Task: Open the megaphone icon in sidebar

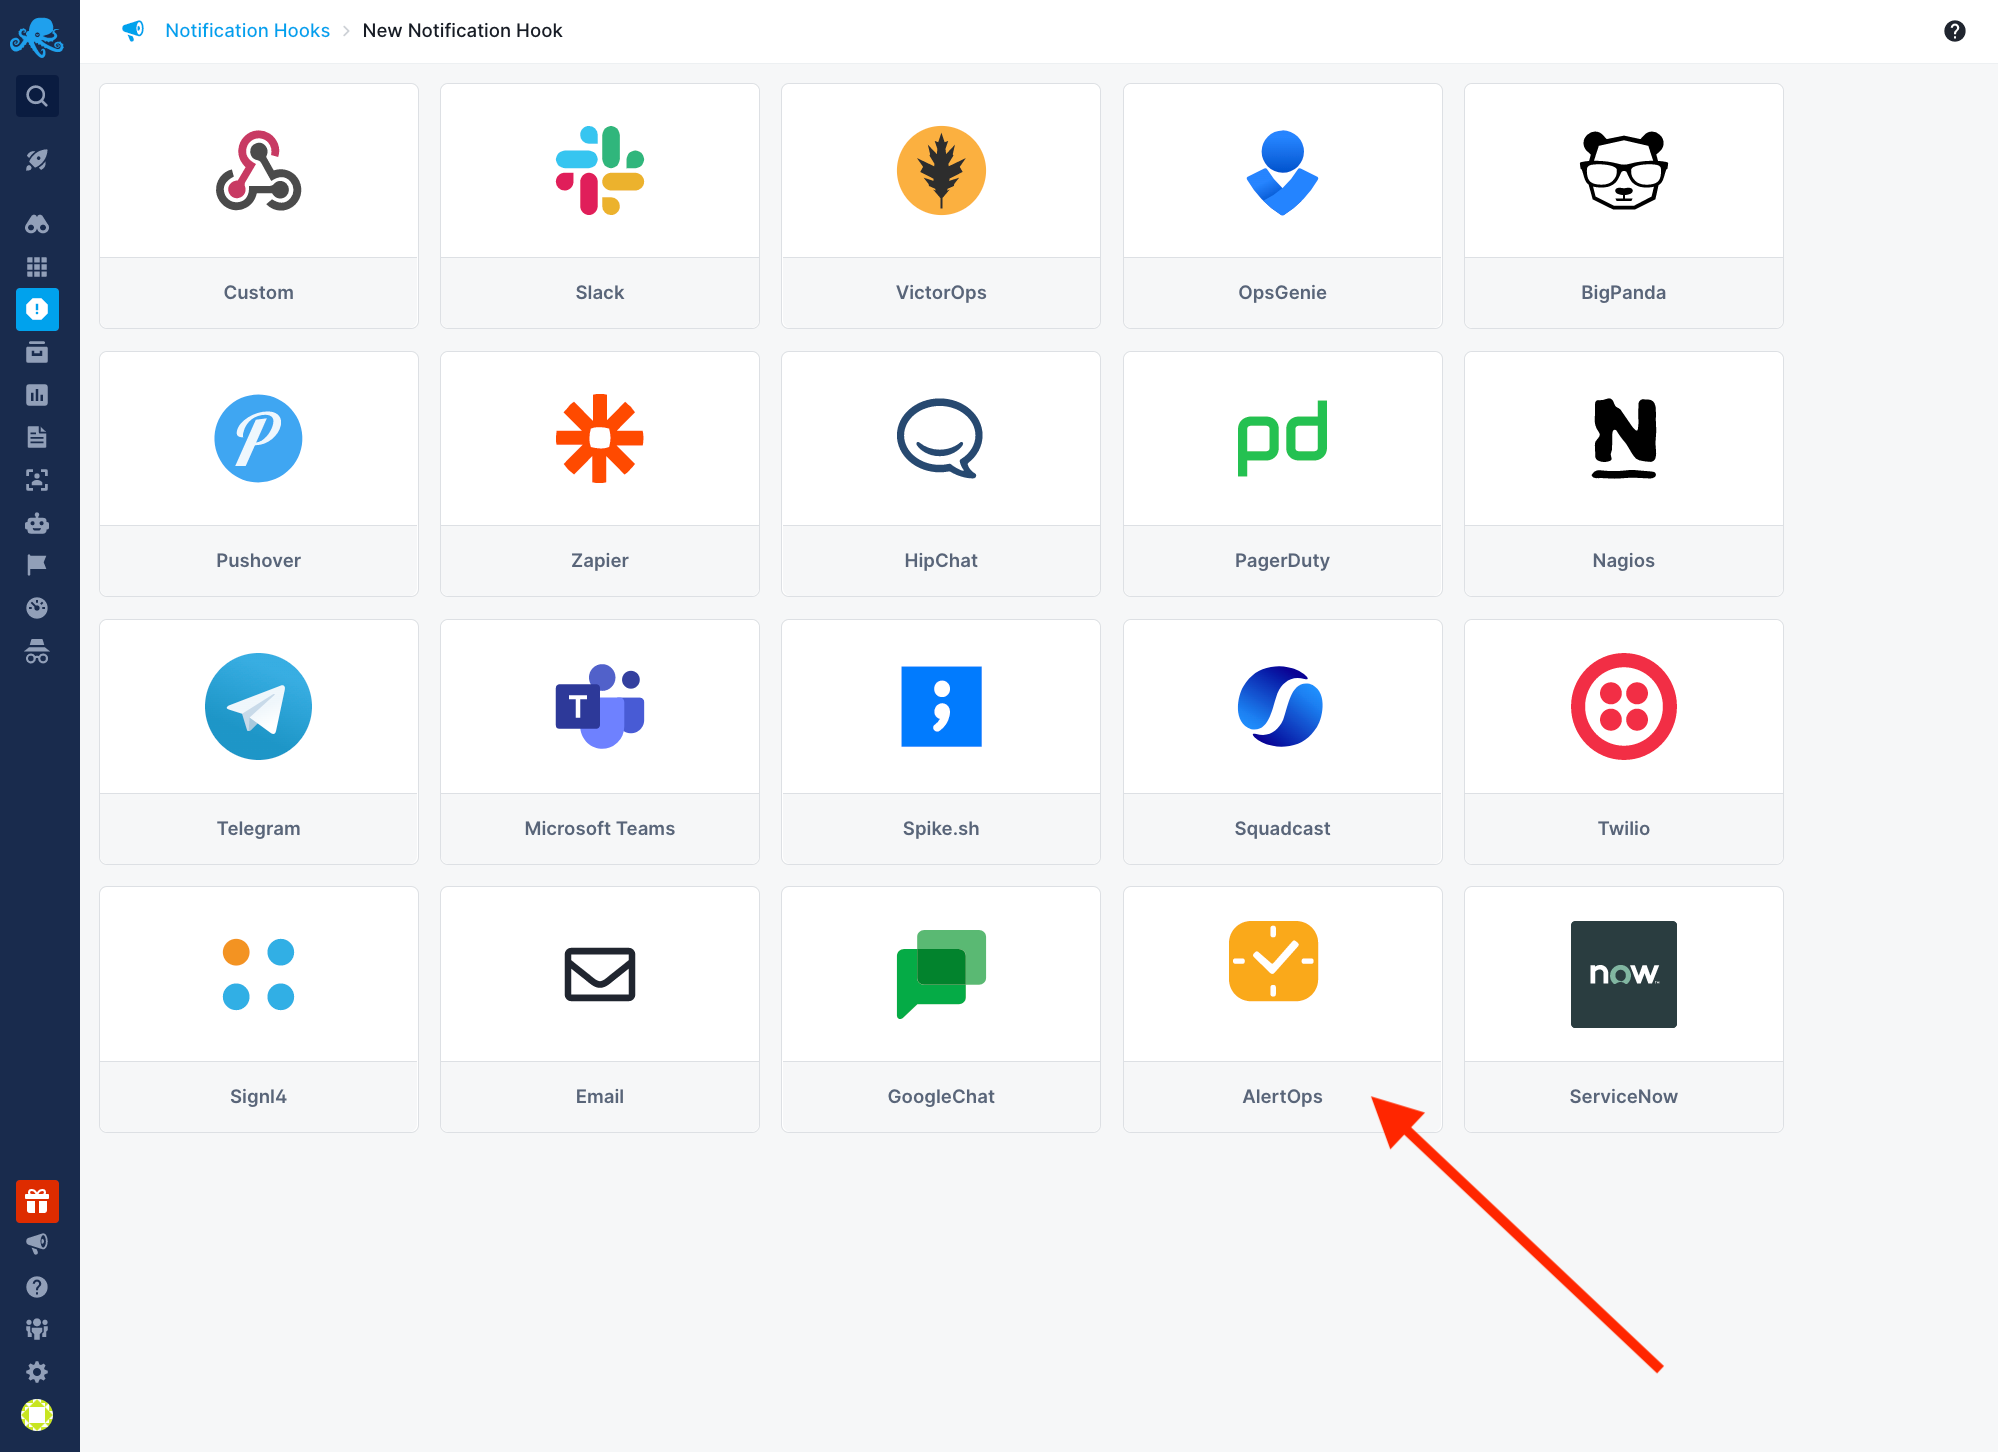Action: coord(37,1244)
